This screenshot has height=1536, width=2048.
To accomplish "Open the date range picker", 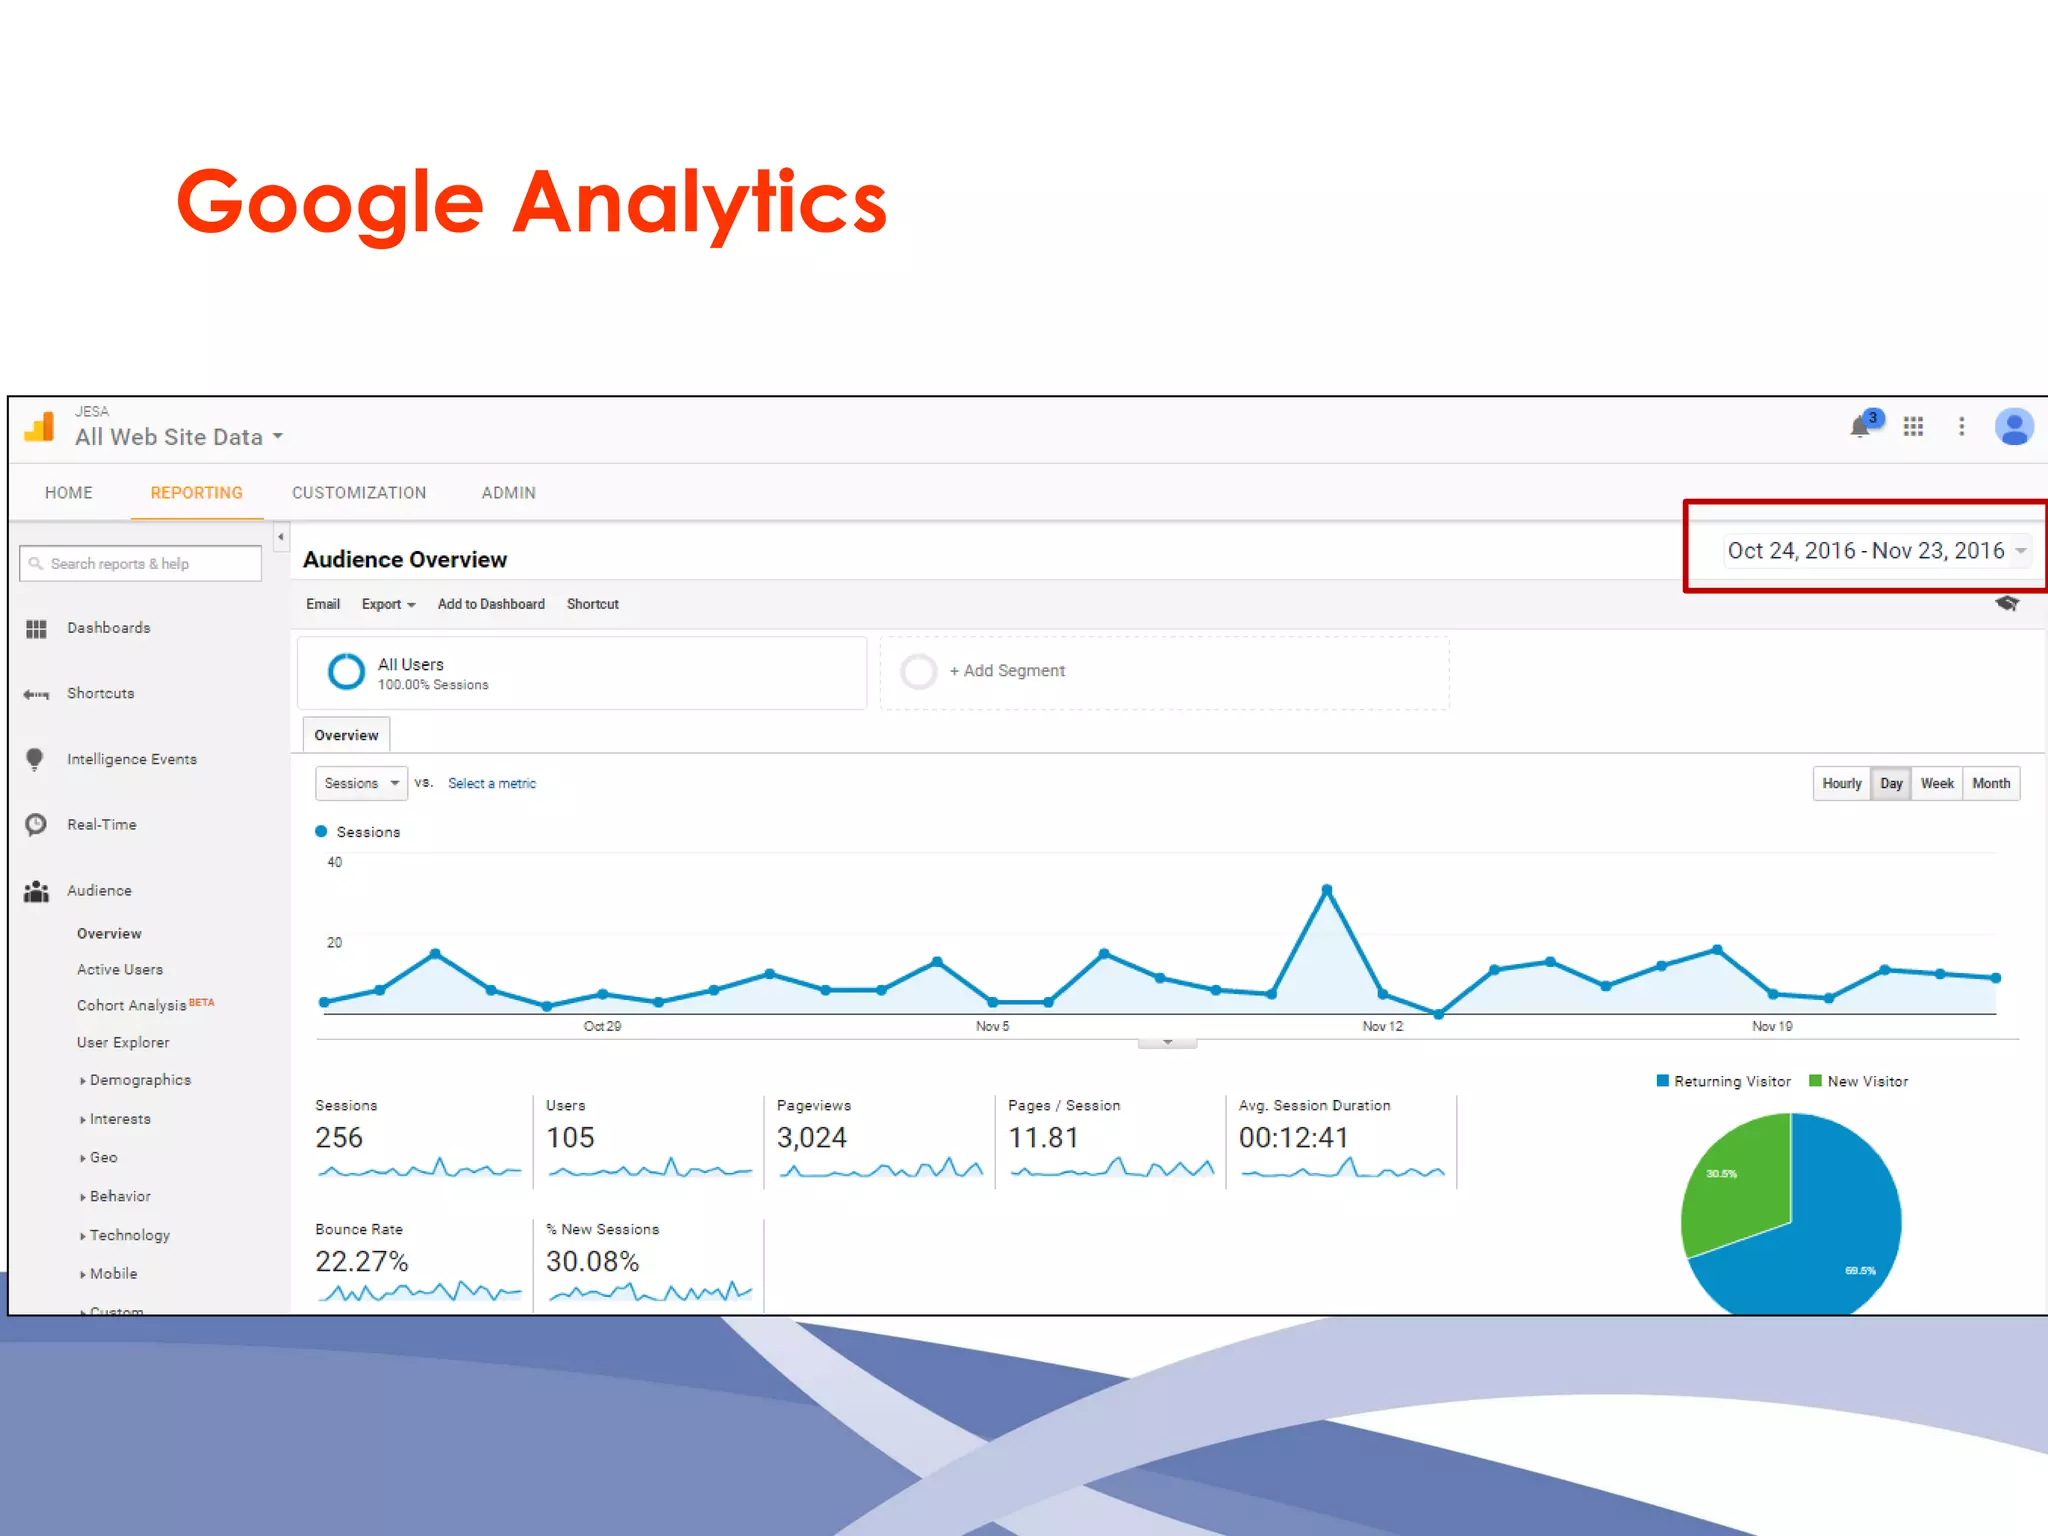I will pos(1876,551).
